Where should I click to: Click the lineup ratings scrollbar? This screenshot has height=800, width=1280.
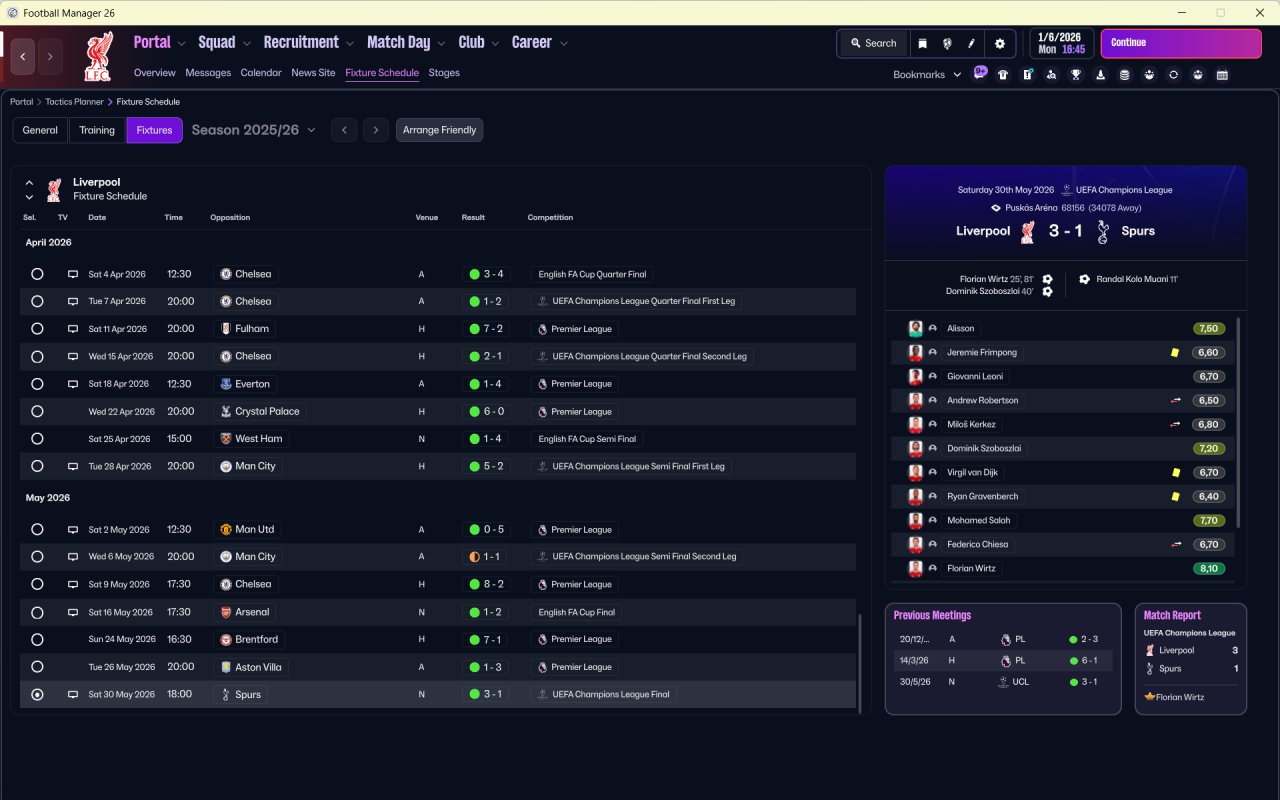click(x=1239, y=423)
